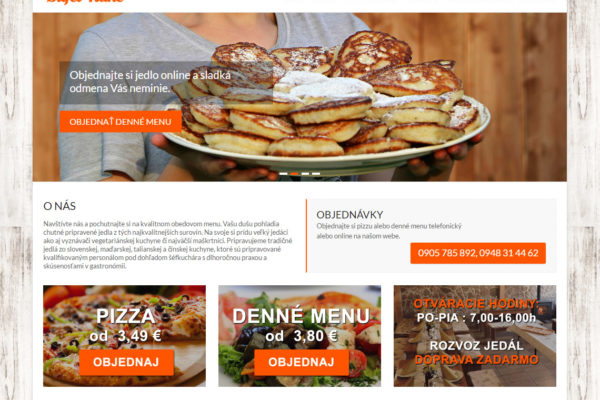
Task: Click the O NÁS heading
Action: coord(59,206)
